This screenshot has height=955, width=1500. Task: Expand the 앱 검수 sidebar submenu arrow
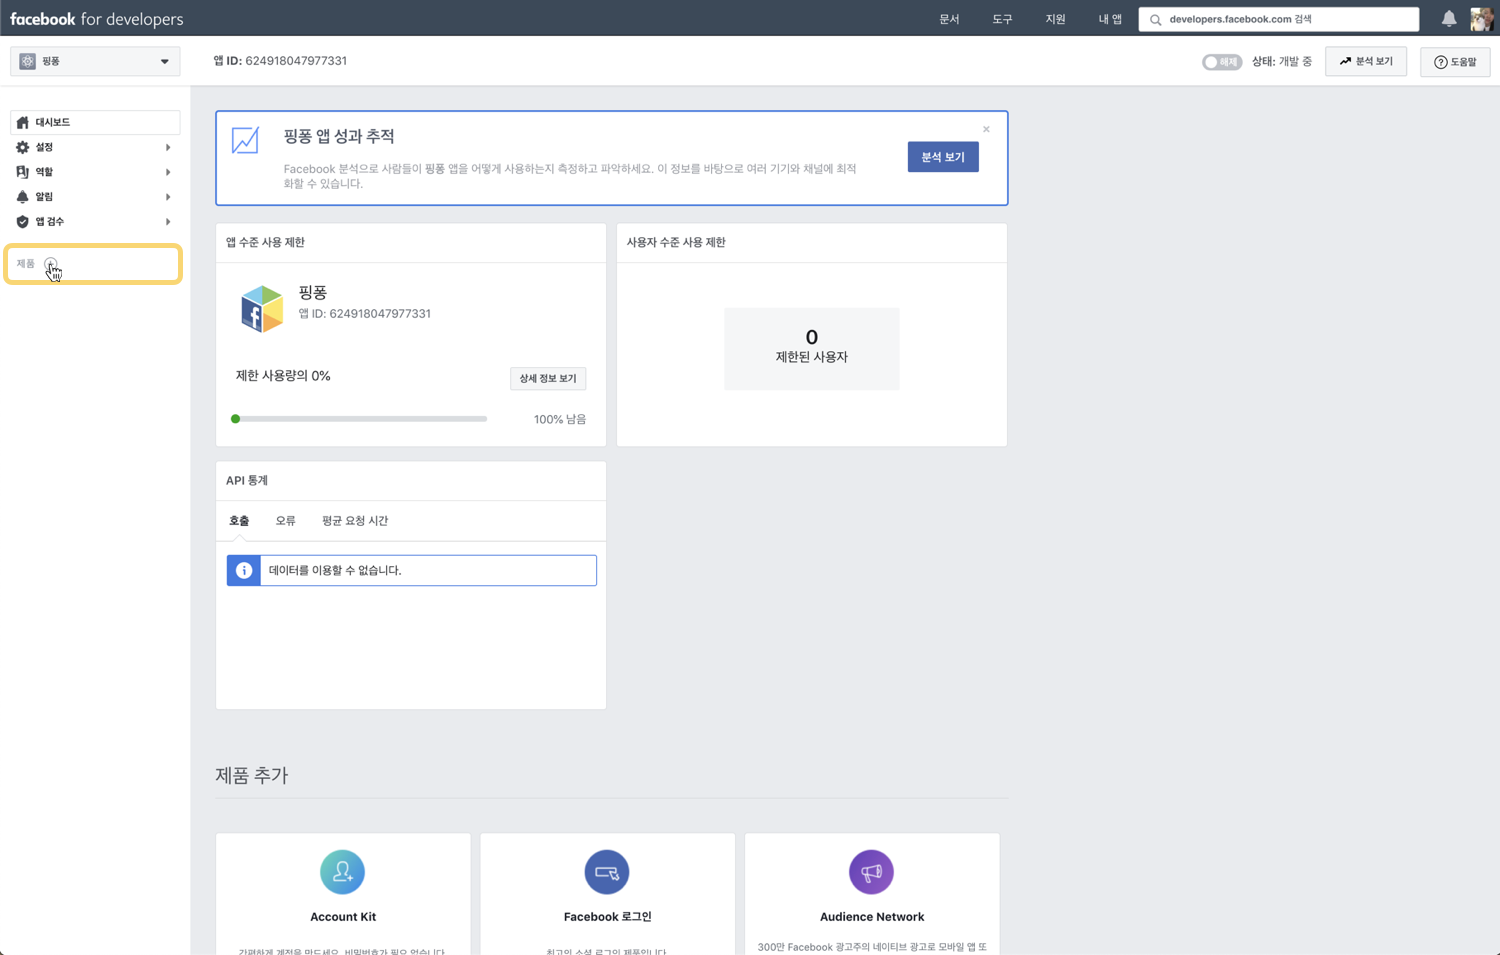point(168,222)
